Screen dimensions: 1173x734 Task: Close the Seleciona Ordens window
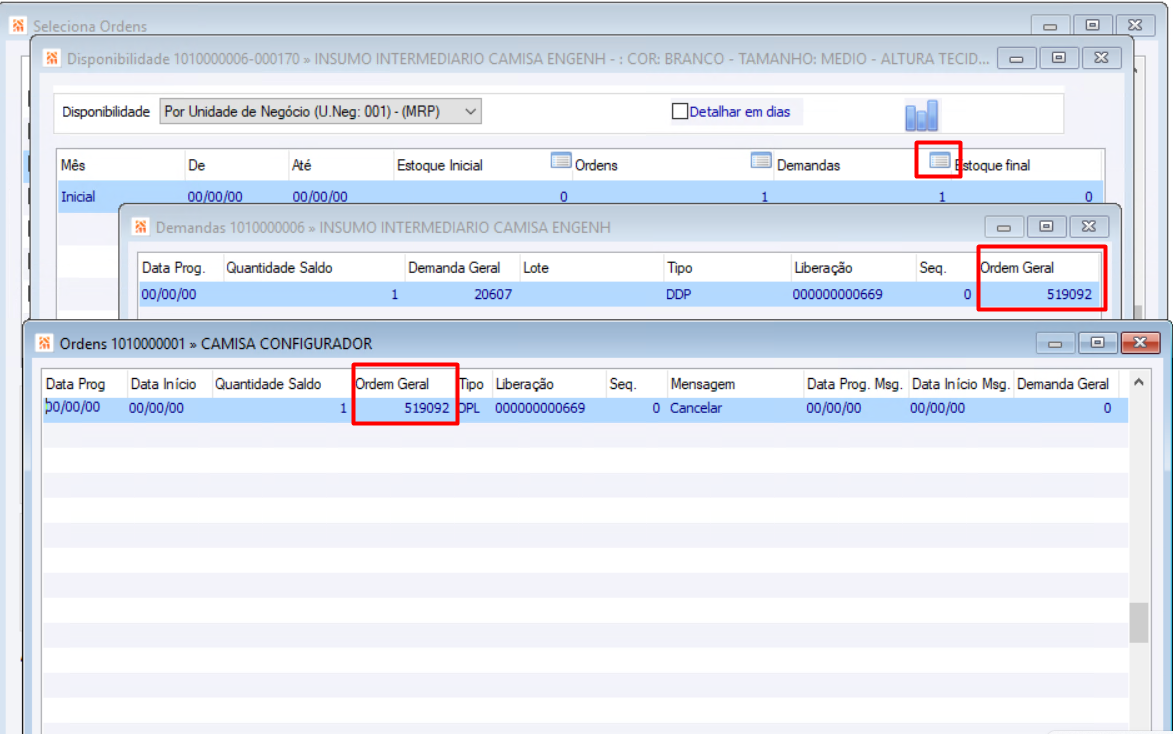coord(1135,25)
